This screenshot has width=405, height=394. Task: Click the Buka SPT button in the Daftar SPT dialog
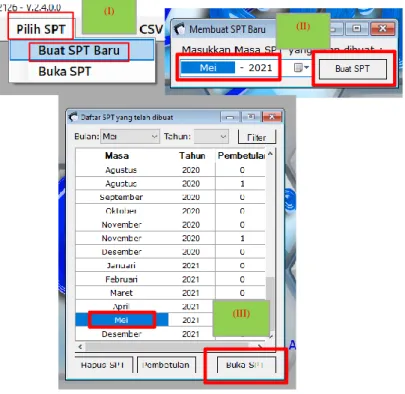click(246, 365)
